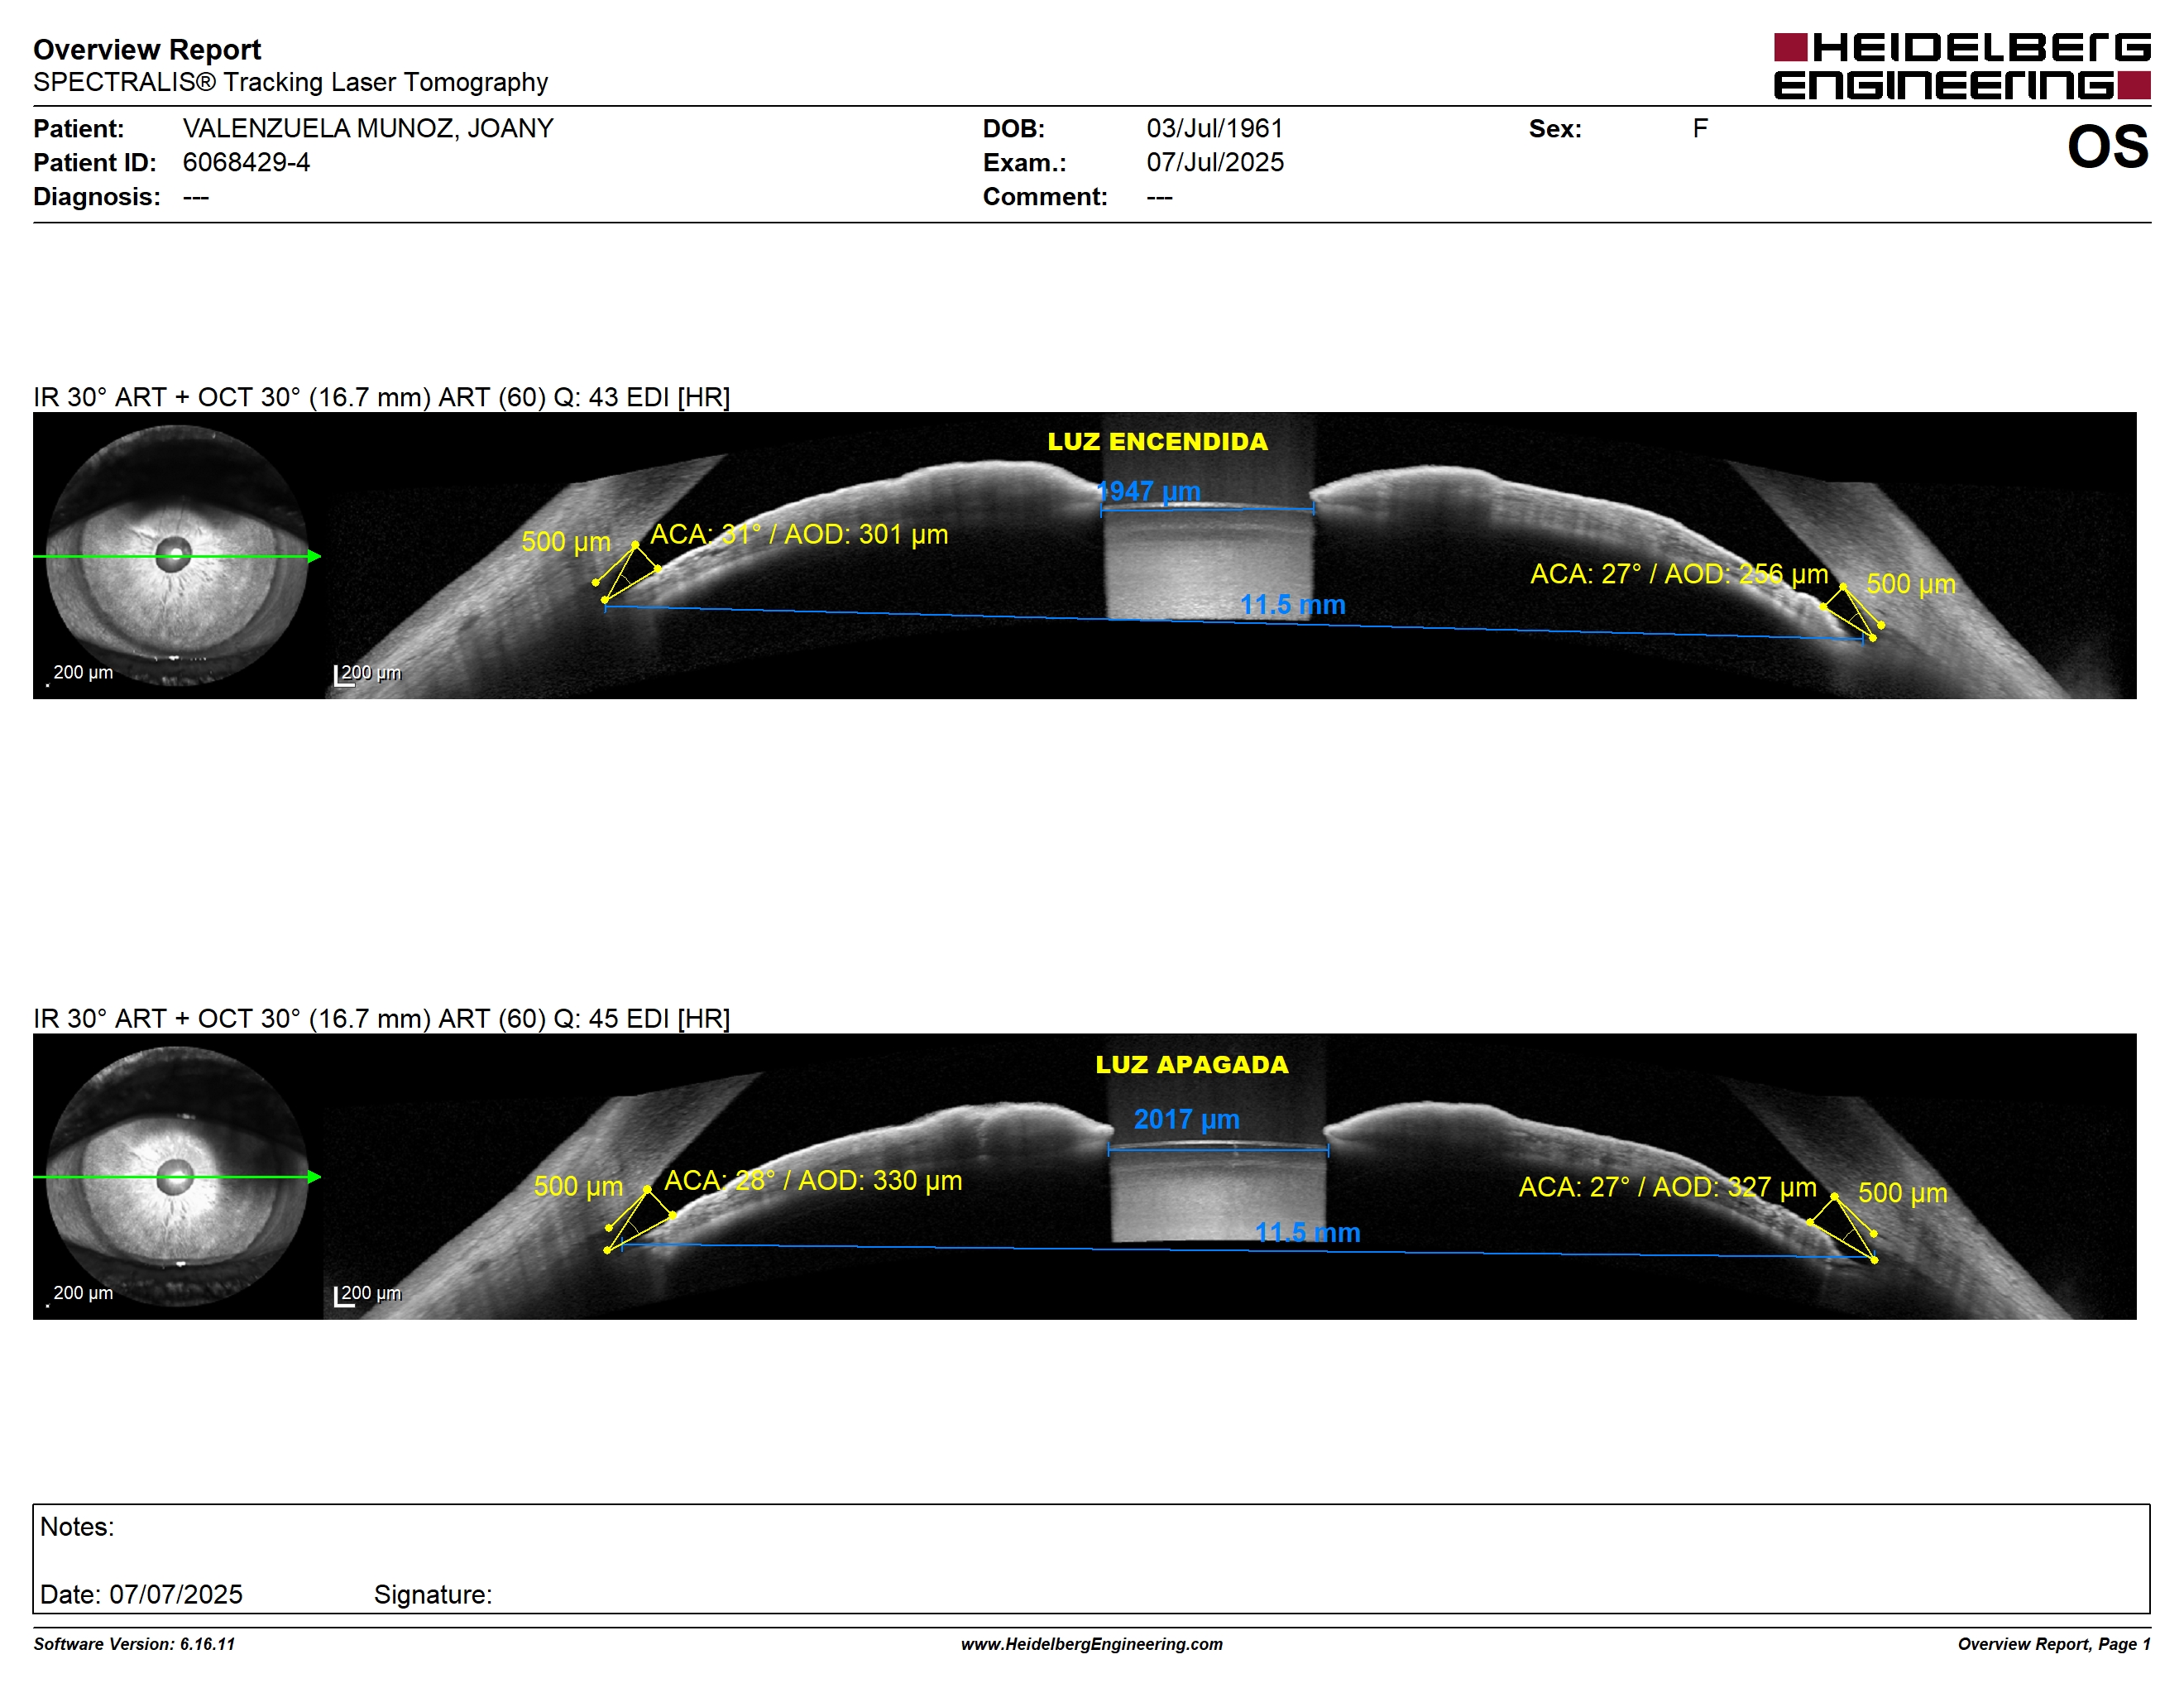Viewport: 2184px width, 1688px height.
Task: Click the Exam date 07/Jul/2025
Action: pyautogui.click(x=1215, y=162)
